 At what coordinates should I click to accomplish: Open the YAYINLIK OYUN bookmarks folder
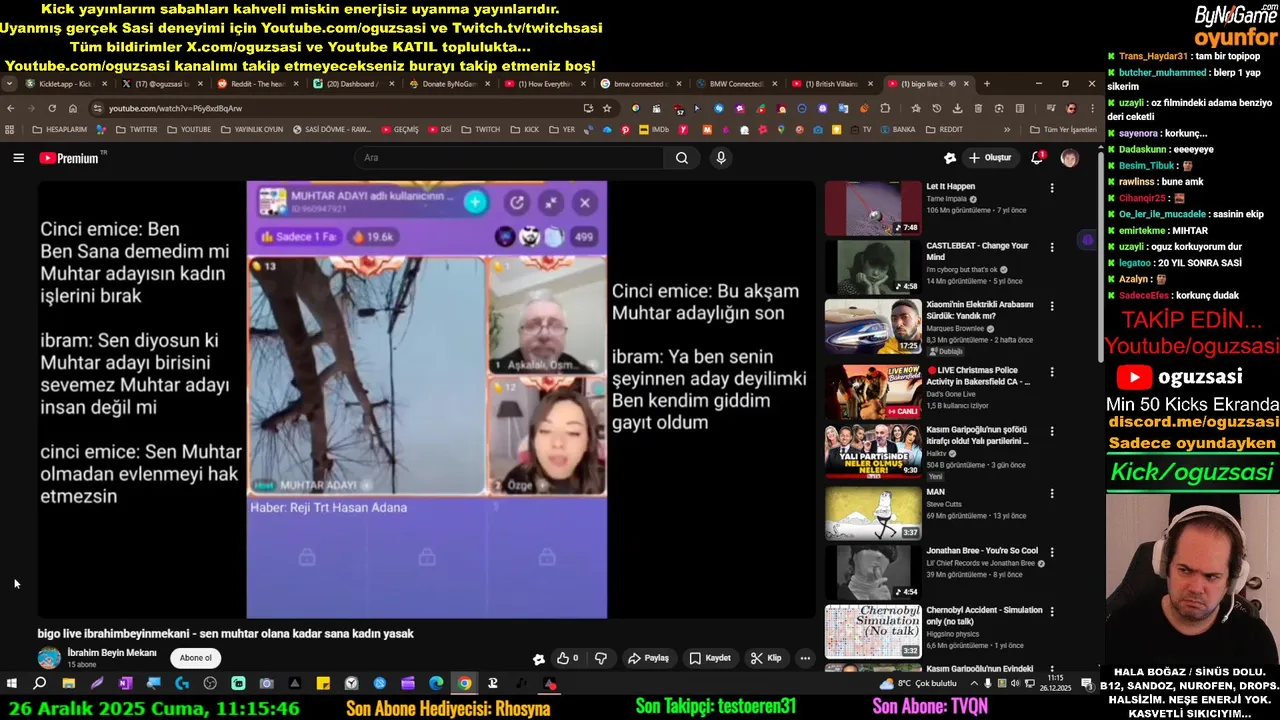click(252, 129)
